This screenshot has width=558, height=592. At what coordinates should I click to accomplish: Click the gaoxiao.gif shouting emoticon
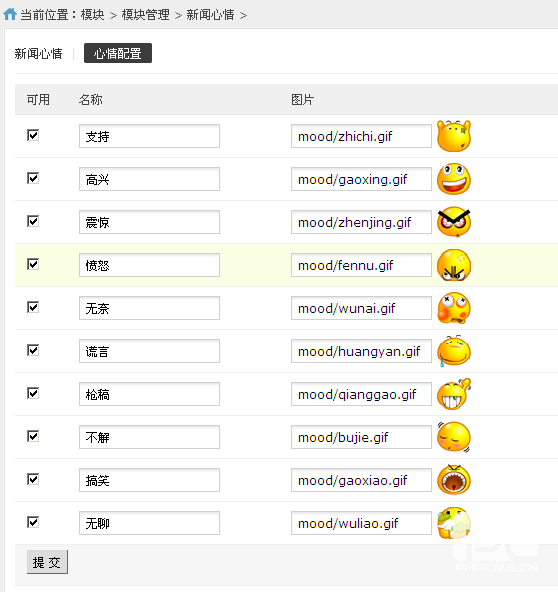coord(454,480)
